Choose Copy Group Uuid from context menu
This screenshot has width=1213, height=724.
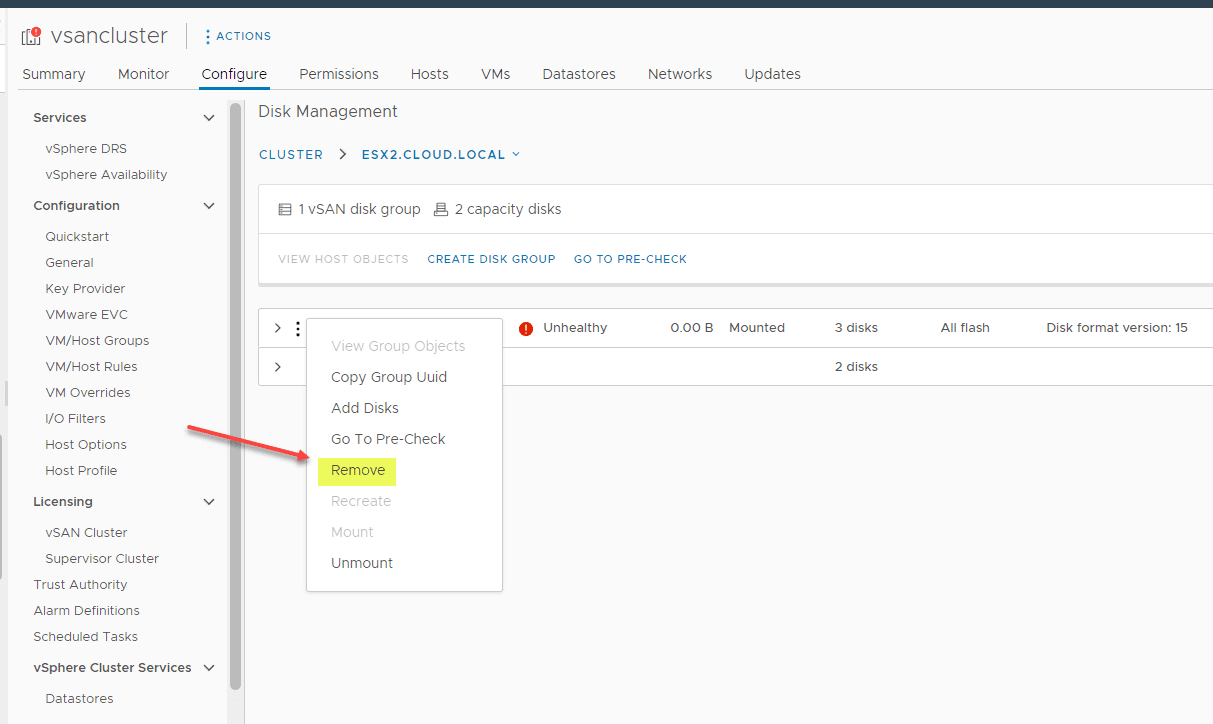tap(389, 377)
